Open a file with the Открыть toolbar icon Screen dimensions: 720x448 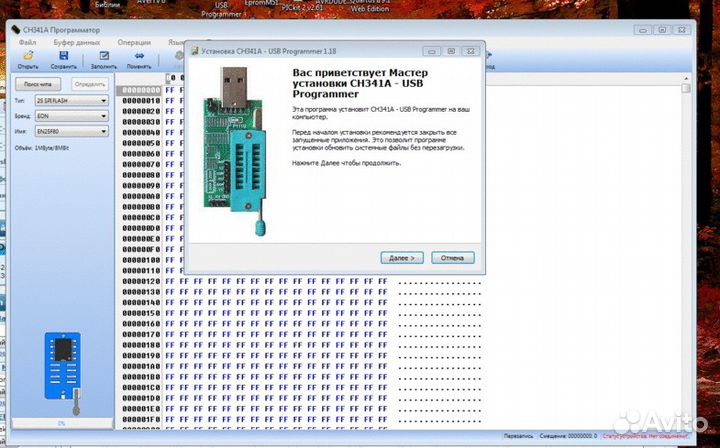click(x=28, y=60)
